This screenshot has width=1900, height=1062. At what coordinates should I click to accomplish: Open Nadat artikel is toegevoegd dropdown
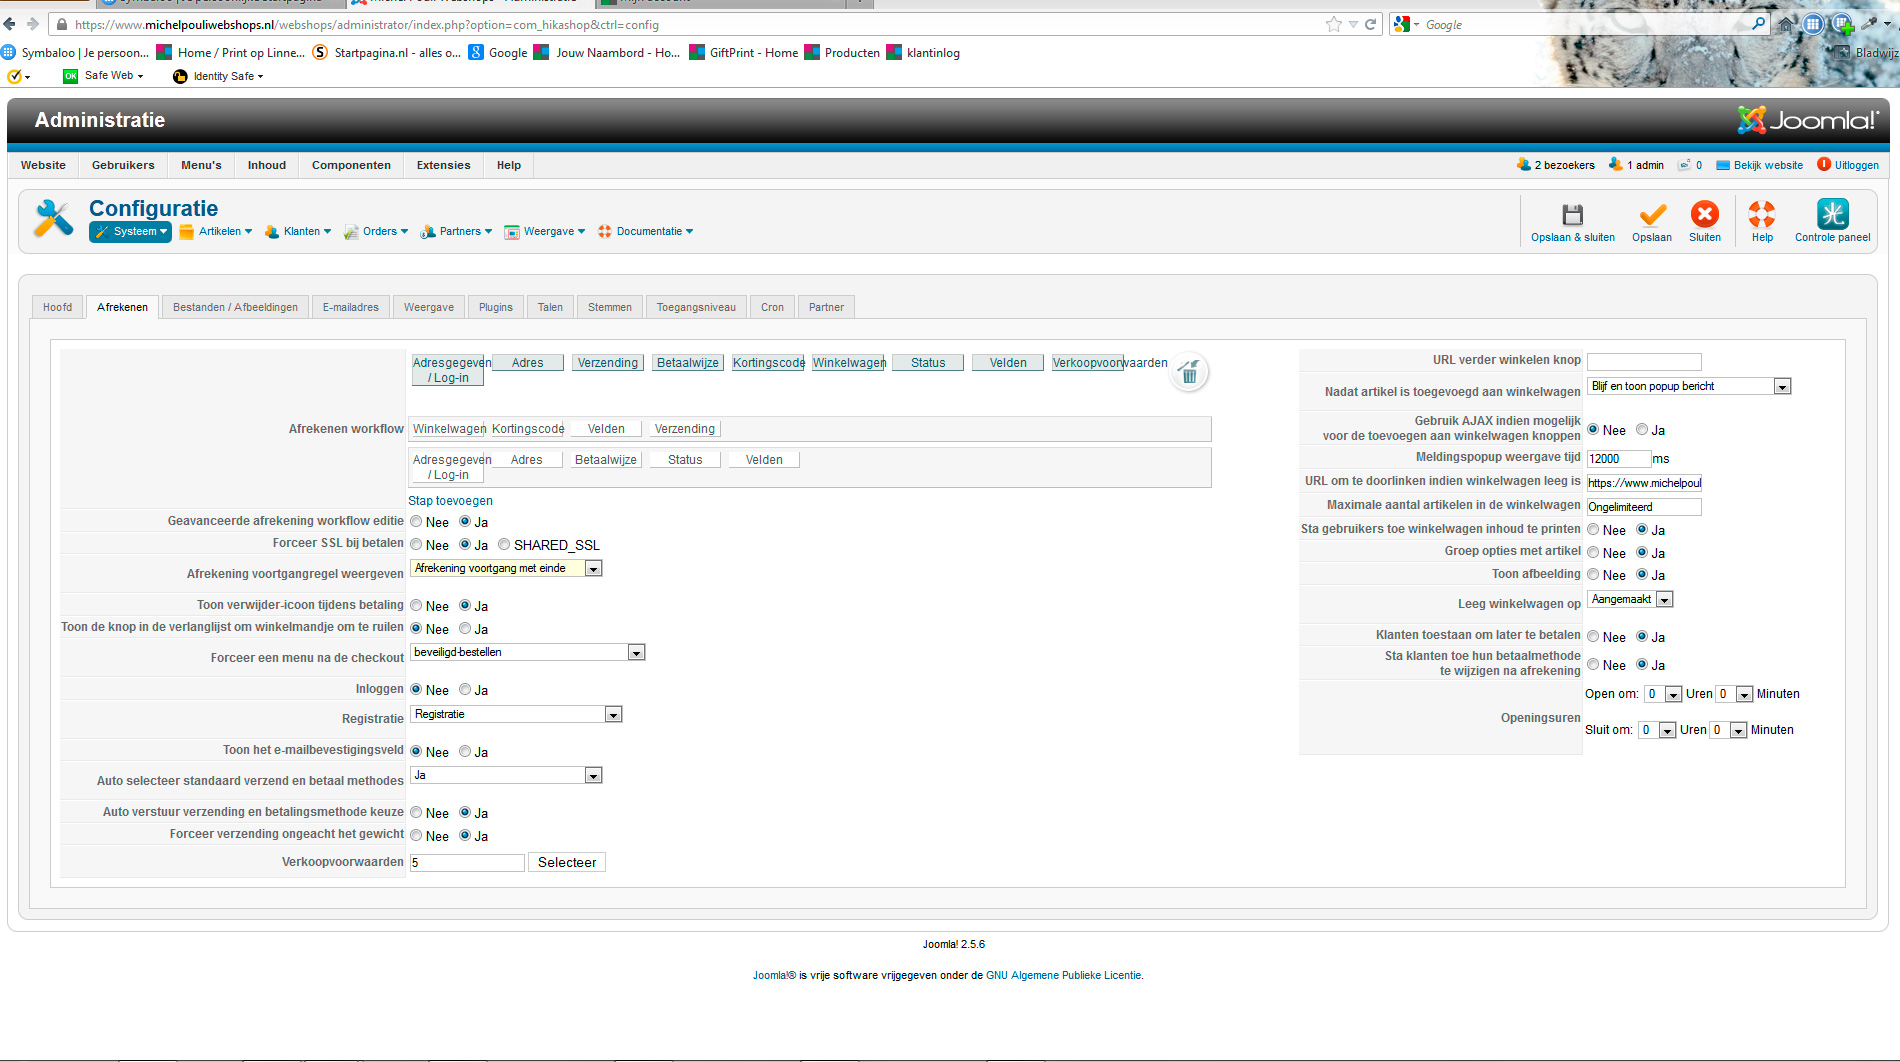coord(1689,386)
